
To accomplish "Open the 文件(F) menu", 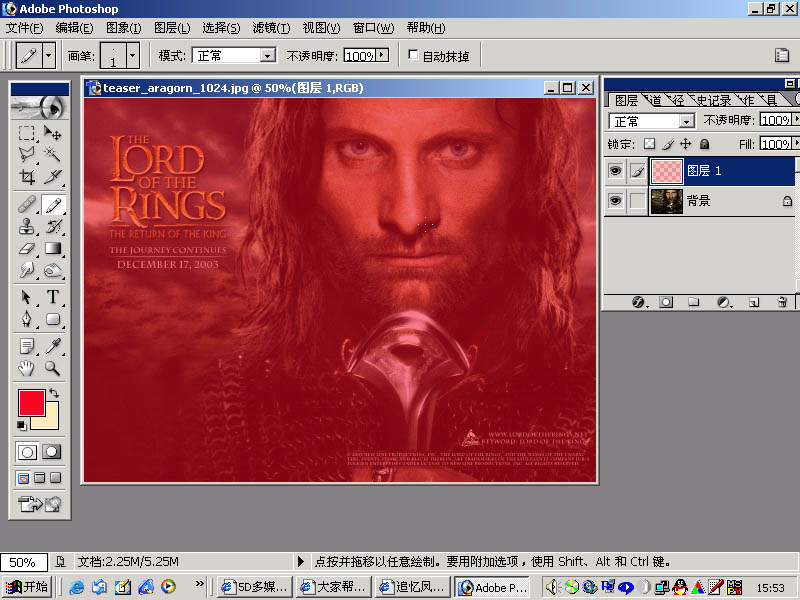I will coord(24,28).
